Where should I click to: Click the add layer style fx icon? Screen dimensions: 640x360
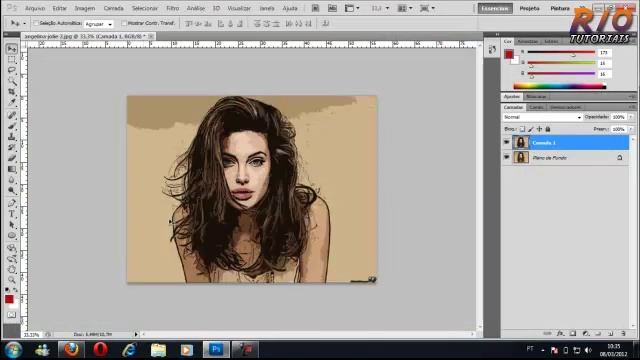[560, 333]
